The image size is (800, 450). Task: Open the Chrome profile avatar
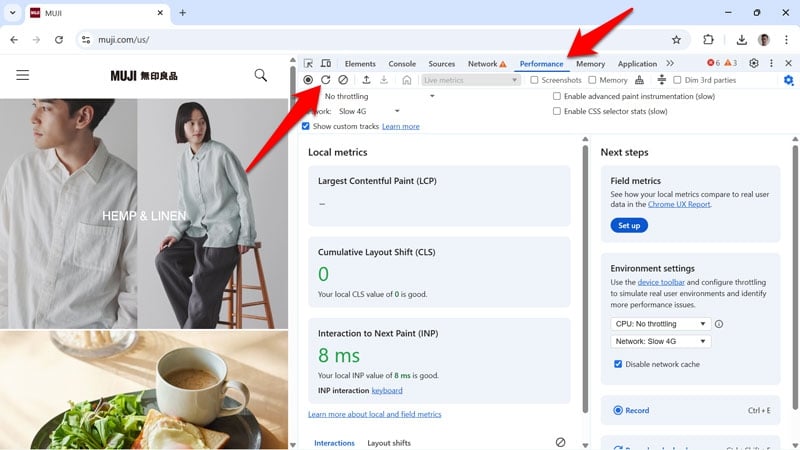click(x=764, y=40)
